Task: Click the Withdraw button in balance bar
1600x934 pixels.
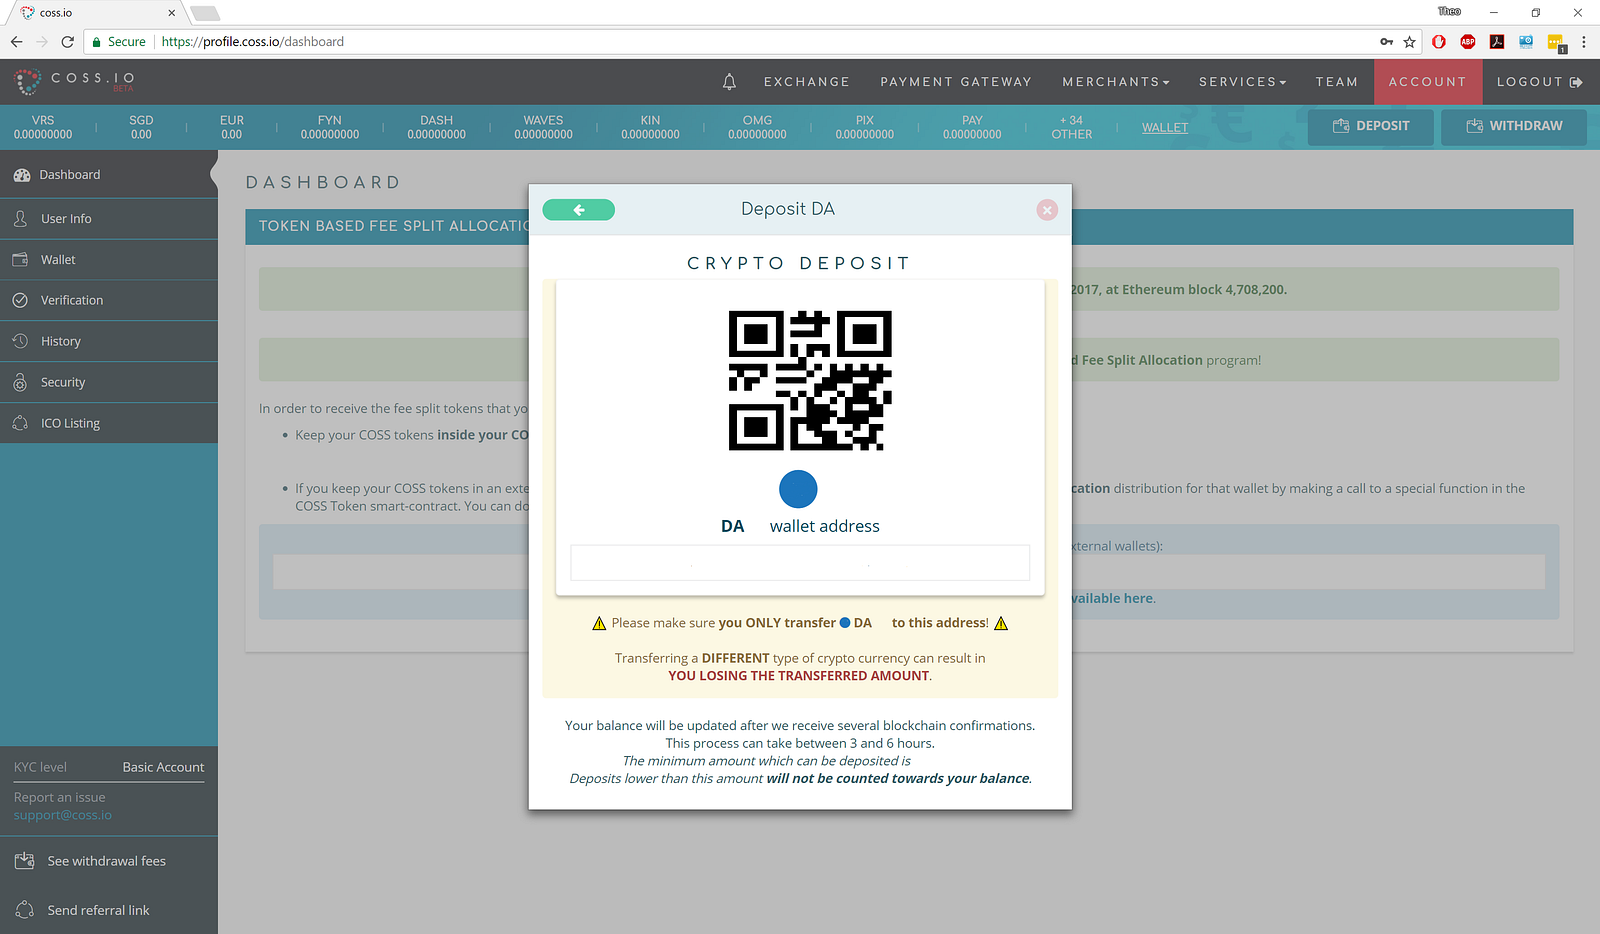Action: [1514, 127]
